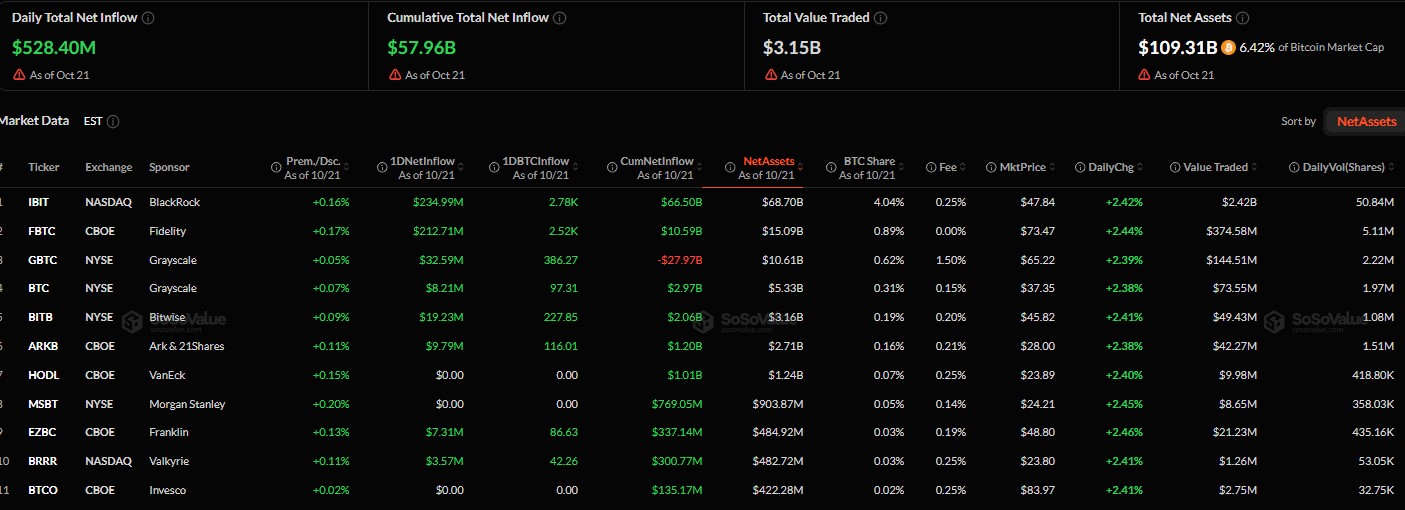Viewport: 1405px width, 510px height.
Task: Click the $83.97 market price value
Action: tap(1037, 490)
